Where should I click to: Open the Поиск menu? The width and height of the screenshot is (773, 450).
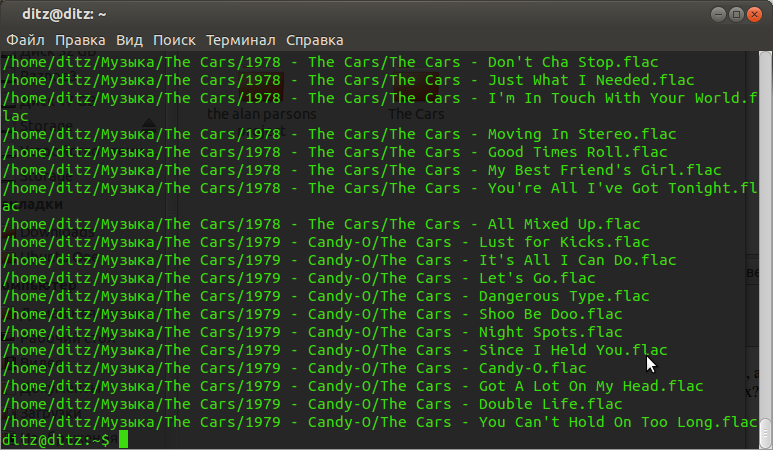pyautogui.click(x=174, y=40)
